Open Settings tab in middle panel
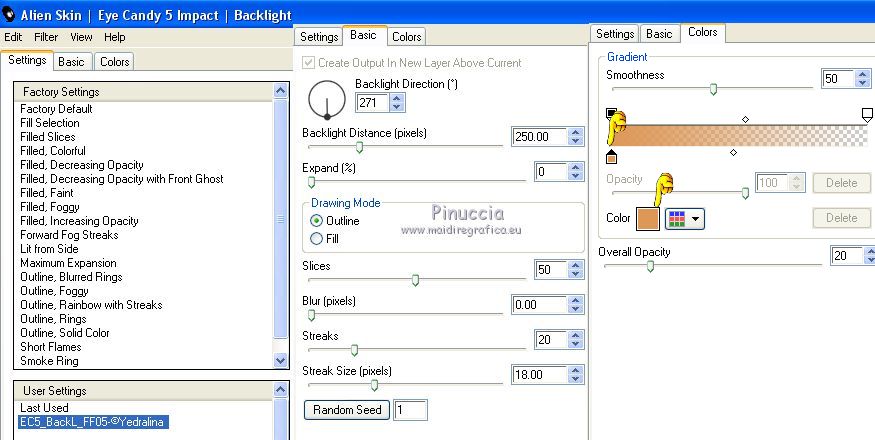Image resolution: width=875 pixels, height=440 pixels. point(319,37)
